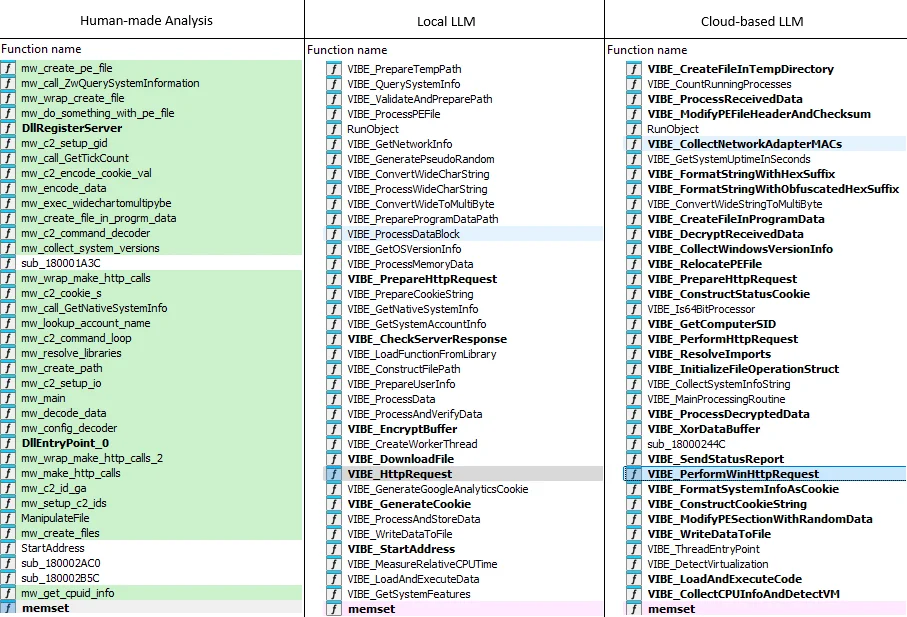Select memset in the Local LLM list
Image resolution: width=907 pixels, height=617 pixels.
point(463,609)
